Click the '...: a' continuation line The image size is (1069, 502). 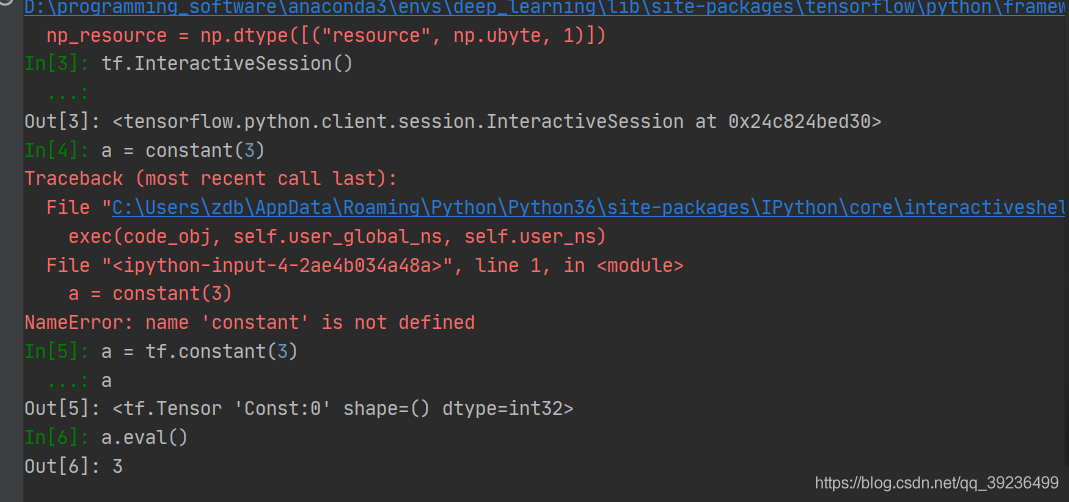click(x=79, y=380)
